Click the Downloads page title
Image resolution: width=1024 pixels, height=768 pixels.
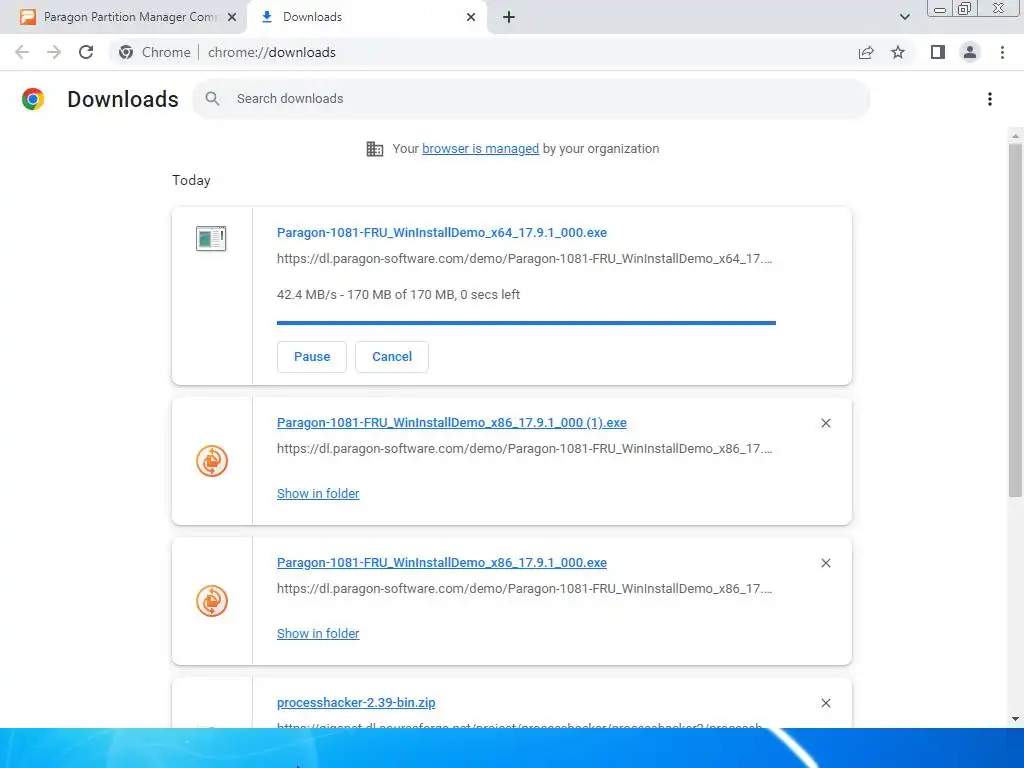pos(123,99)
